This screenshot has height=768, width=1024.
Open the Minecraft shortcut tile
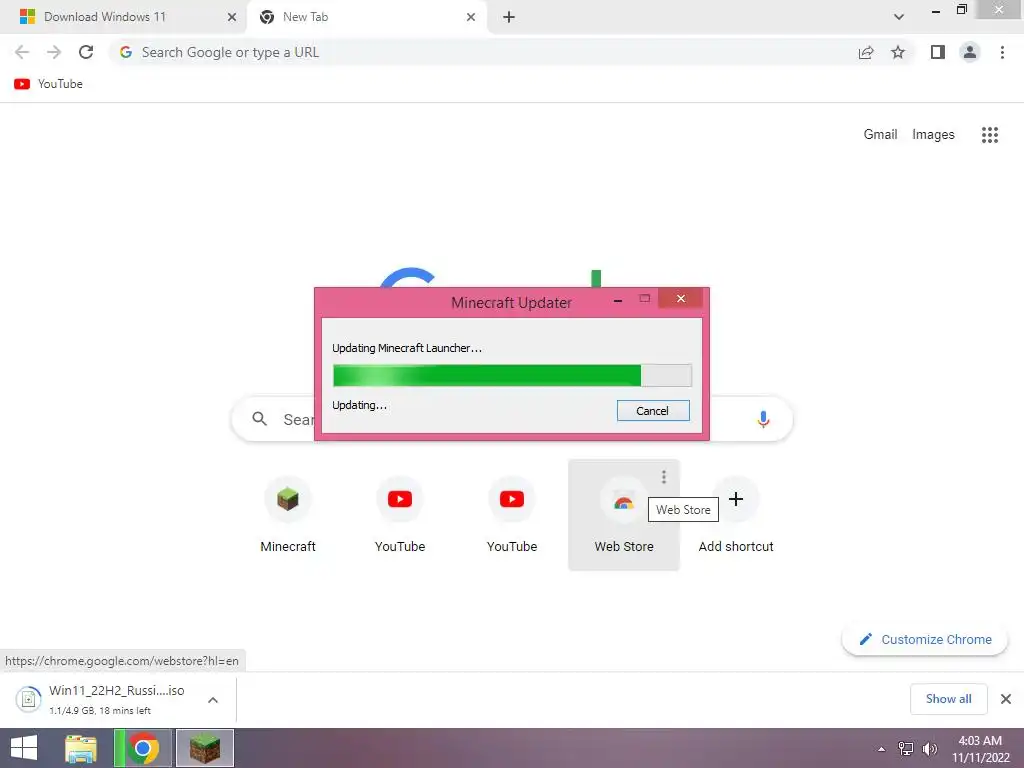pyautogui.click(x=288, y=515)
